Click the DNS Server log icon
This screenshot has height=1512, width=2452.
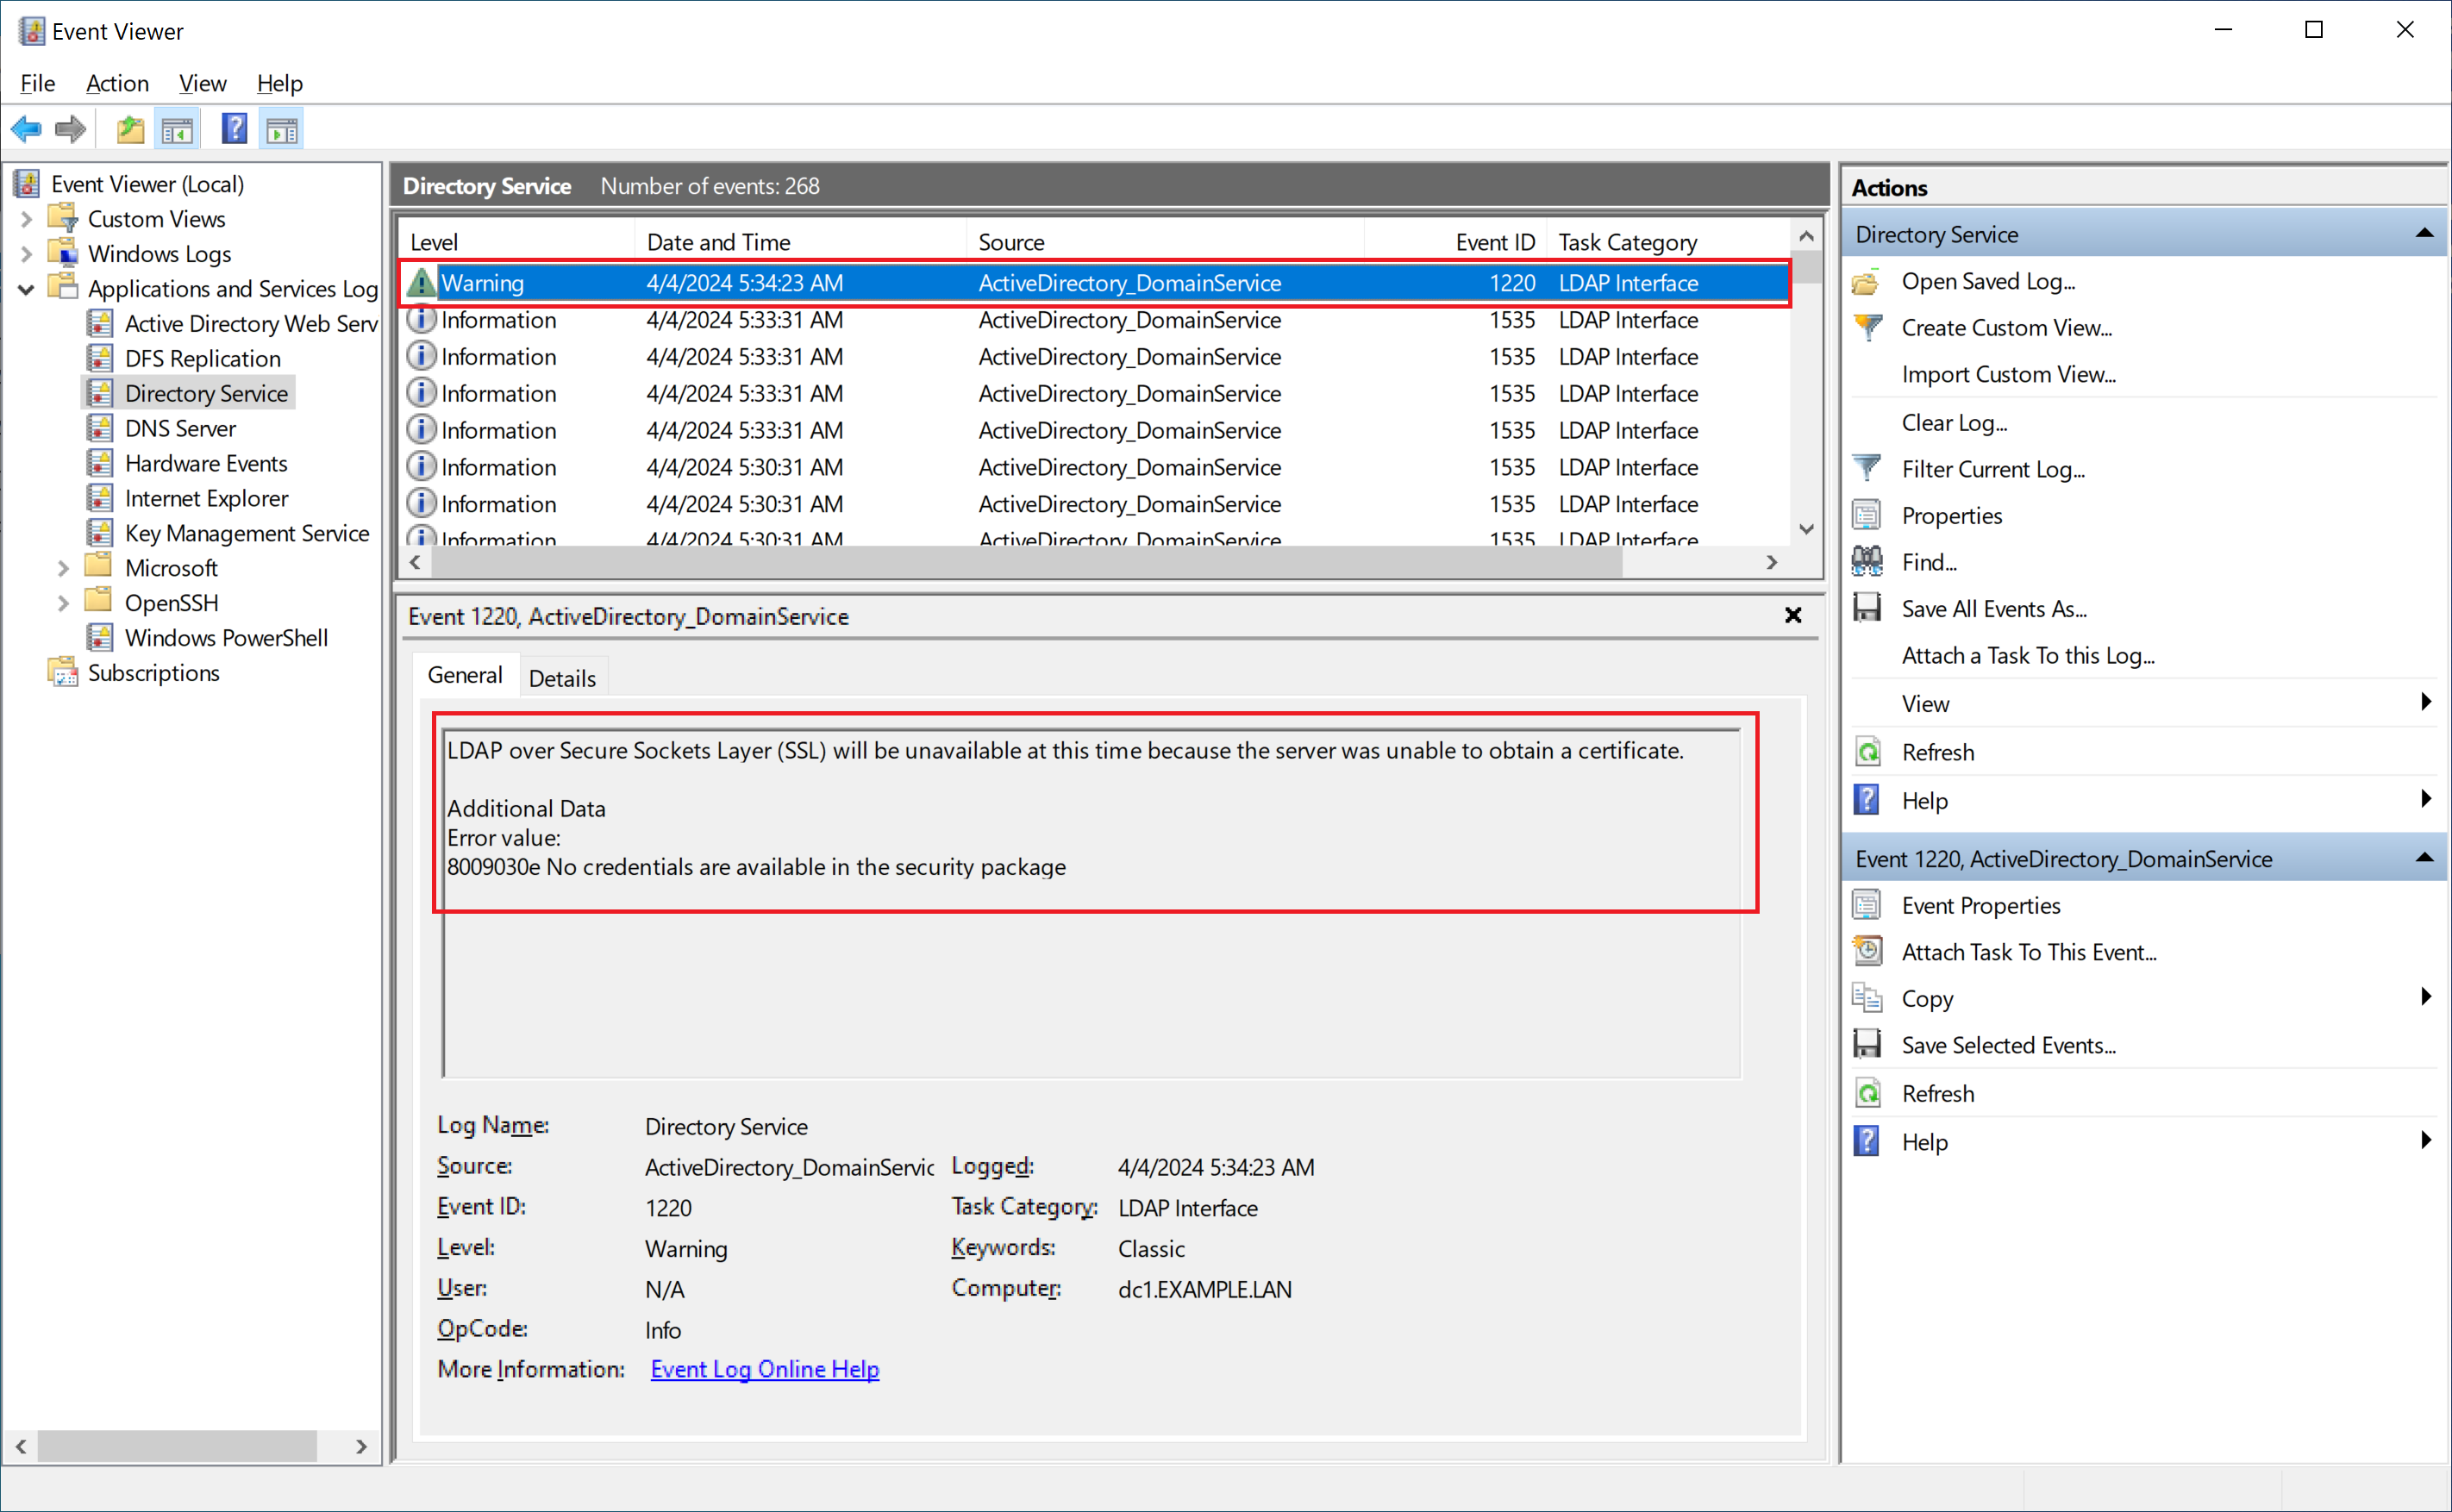(99, 428)
